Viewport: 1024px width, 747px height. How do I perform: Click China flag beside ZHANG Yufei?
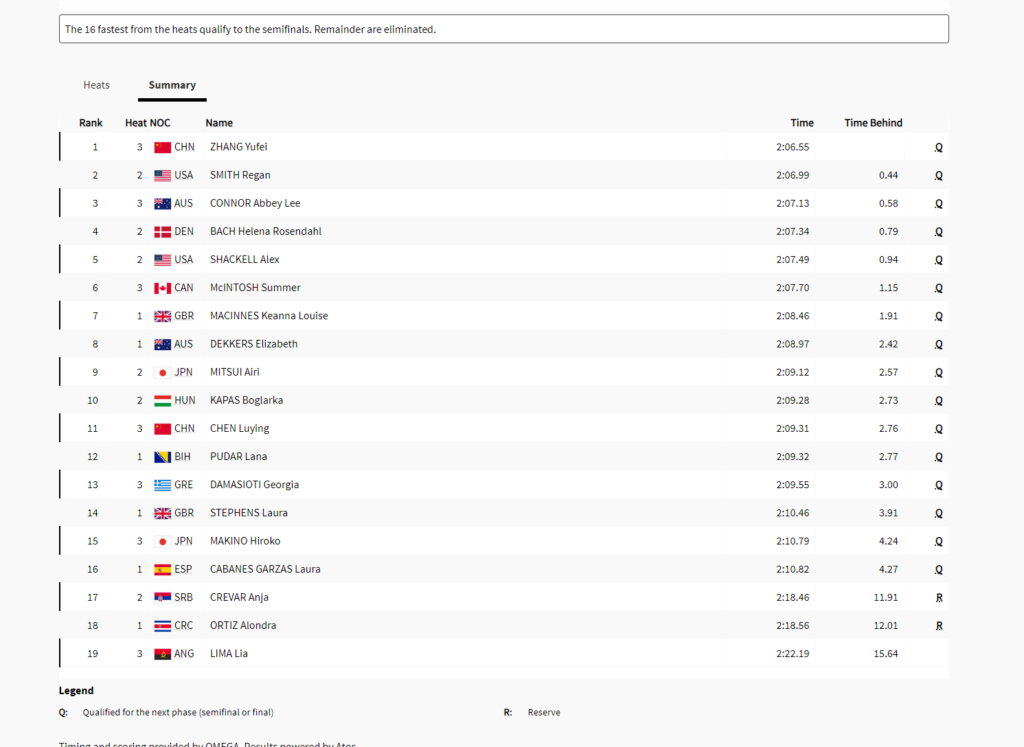click(162, 147)
